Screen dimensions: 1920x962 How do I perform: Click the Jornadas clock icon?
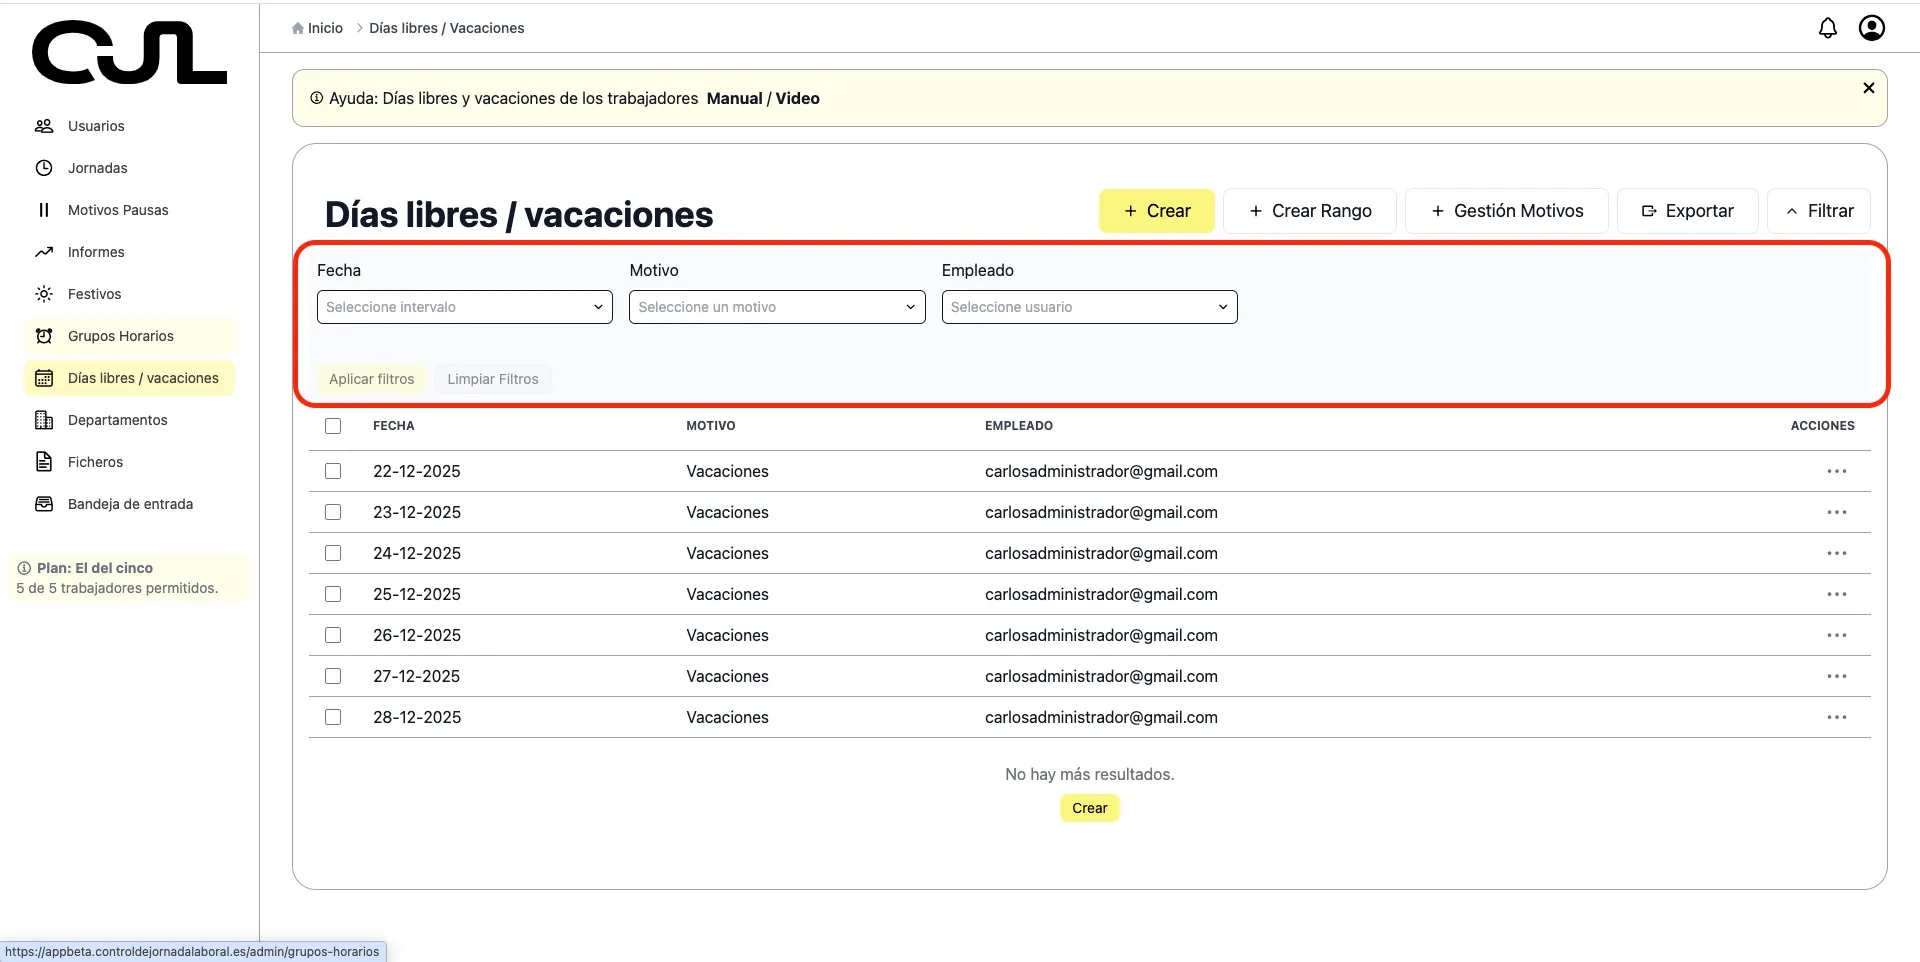44,168
